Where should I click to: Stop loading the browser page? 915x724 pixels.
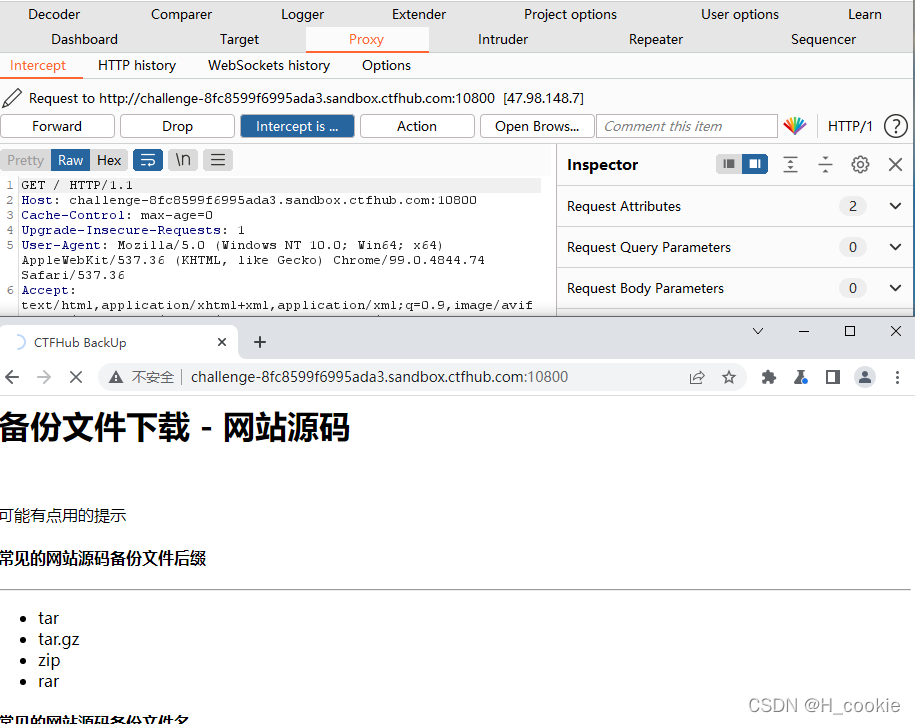(x=76, y=377)
